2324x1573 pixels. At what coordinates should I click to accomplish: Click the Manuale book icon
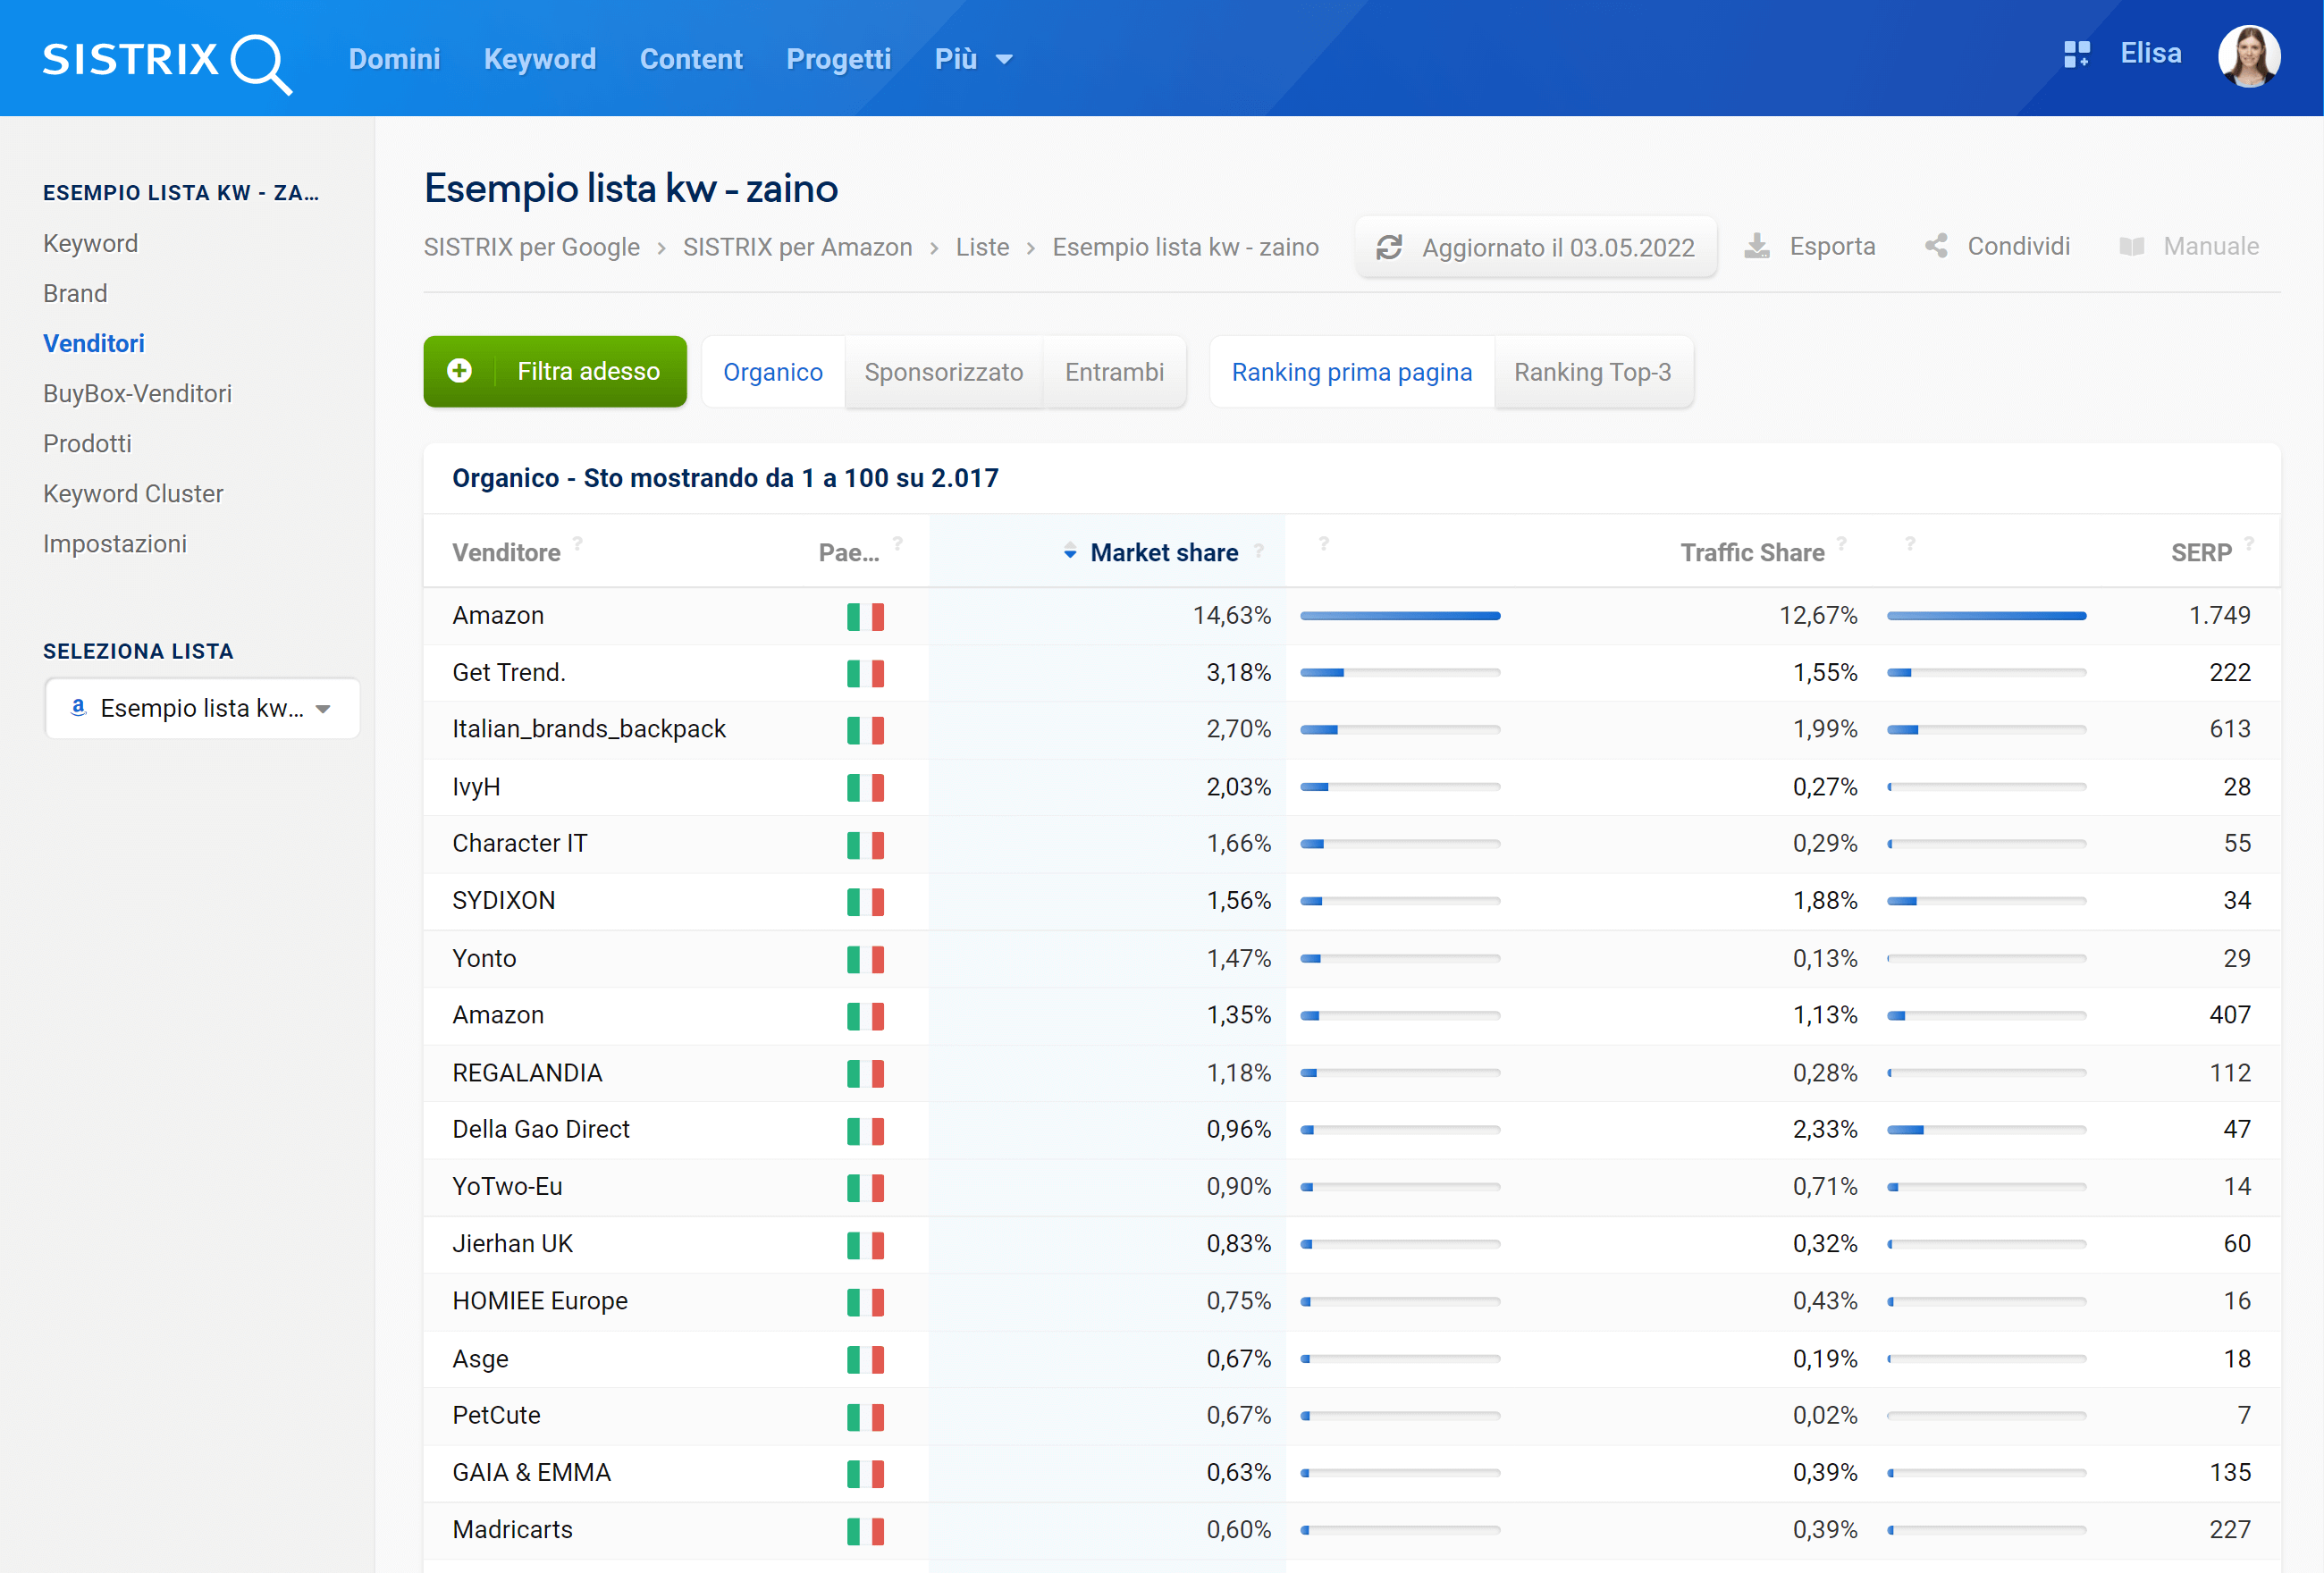pyautogui.click(x=2132, y=246)
